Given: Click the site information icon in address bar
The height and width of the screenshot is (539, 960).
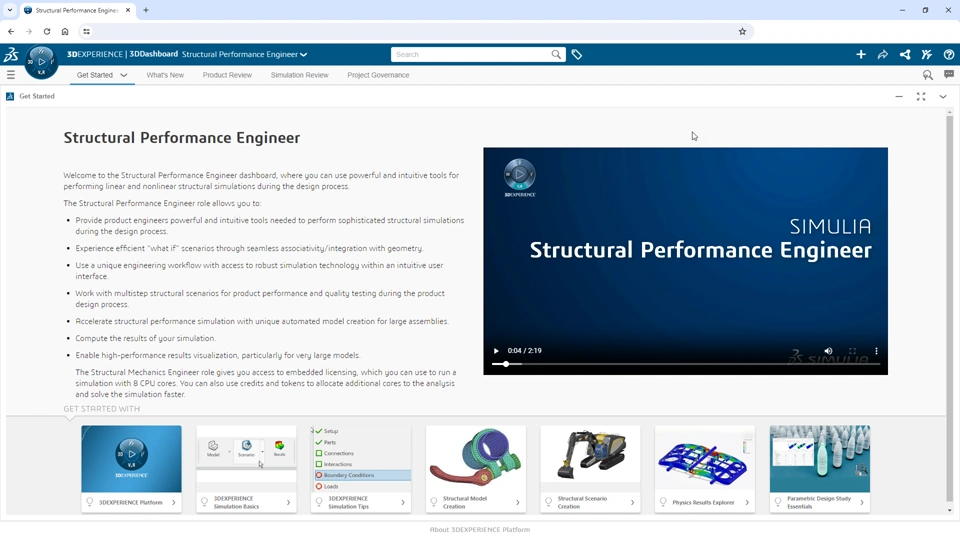Looking at the screenshot, I should coord(86,31).
